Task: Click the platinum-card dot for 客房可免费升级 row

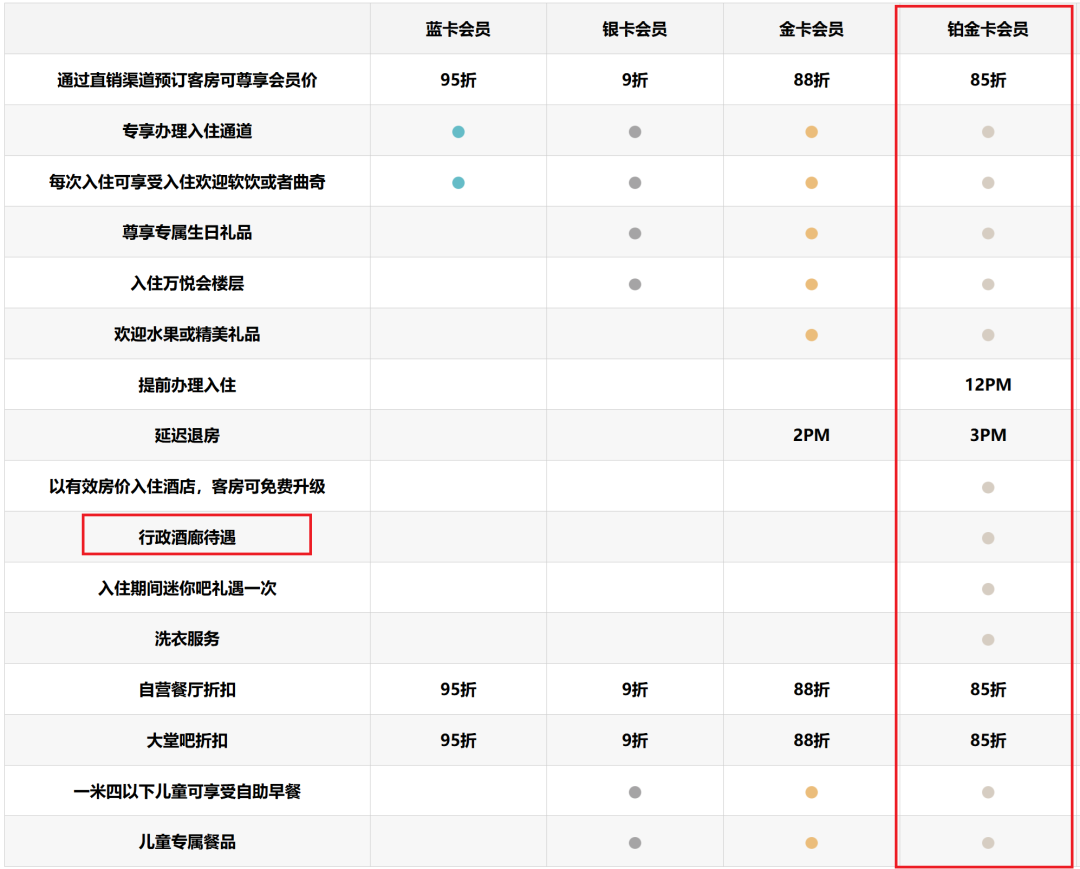Action: [988, 488]
